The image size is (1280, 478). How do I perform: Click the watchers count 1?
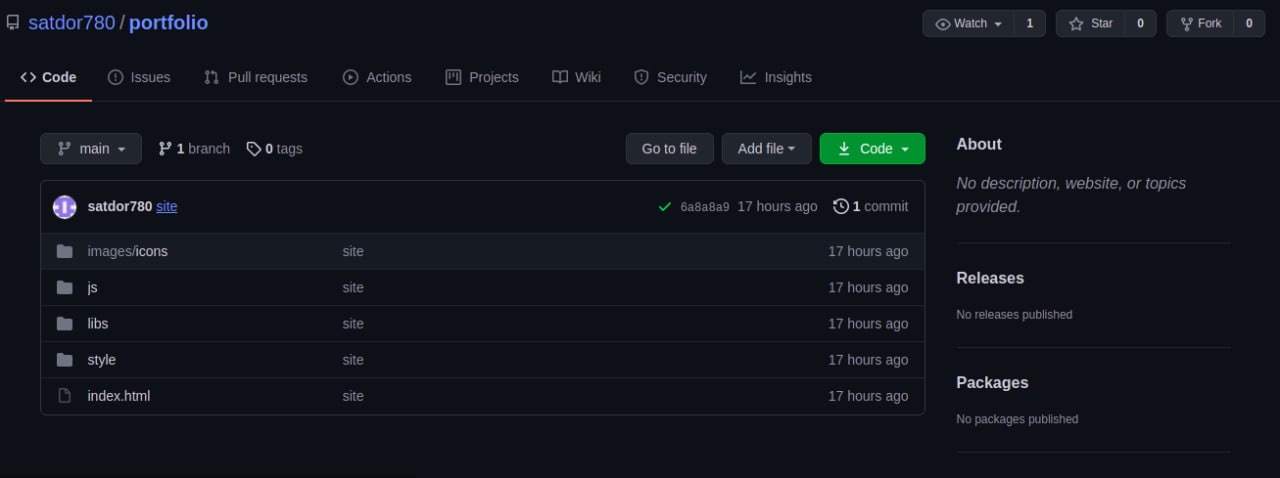pos(1030,23)
